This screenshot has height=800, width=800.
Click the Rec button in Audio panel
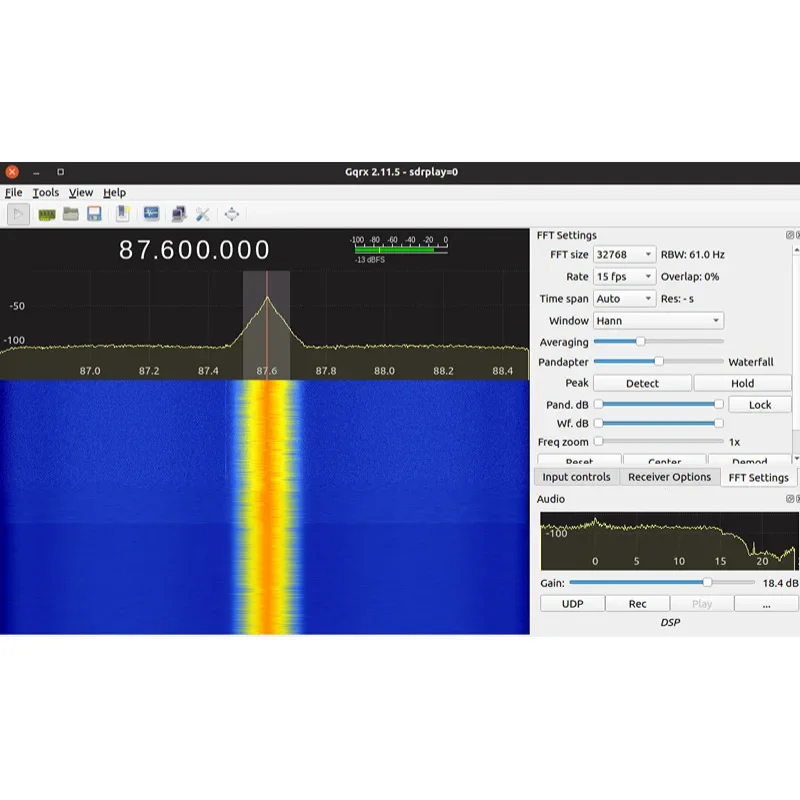point(637,602)
